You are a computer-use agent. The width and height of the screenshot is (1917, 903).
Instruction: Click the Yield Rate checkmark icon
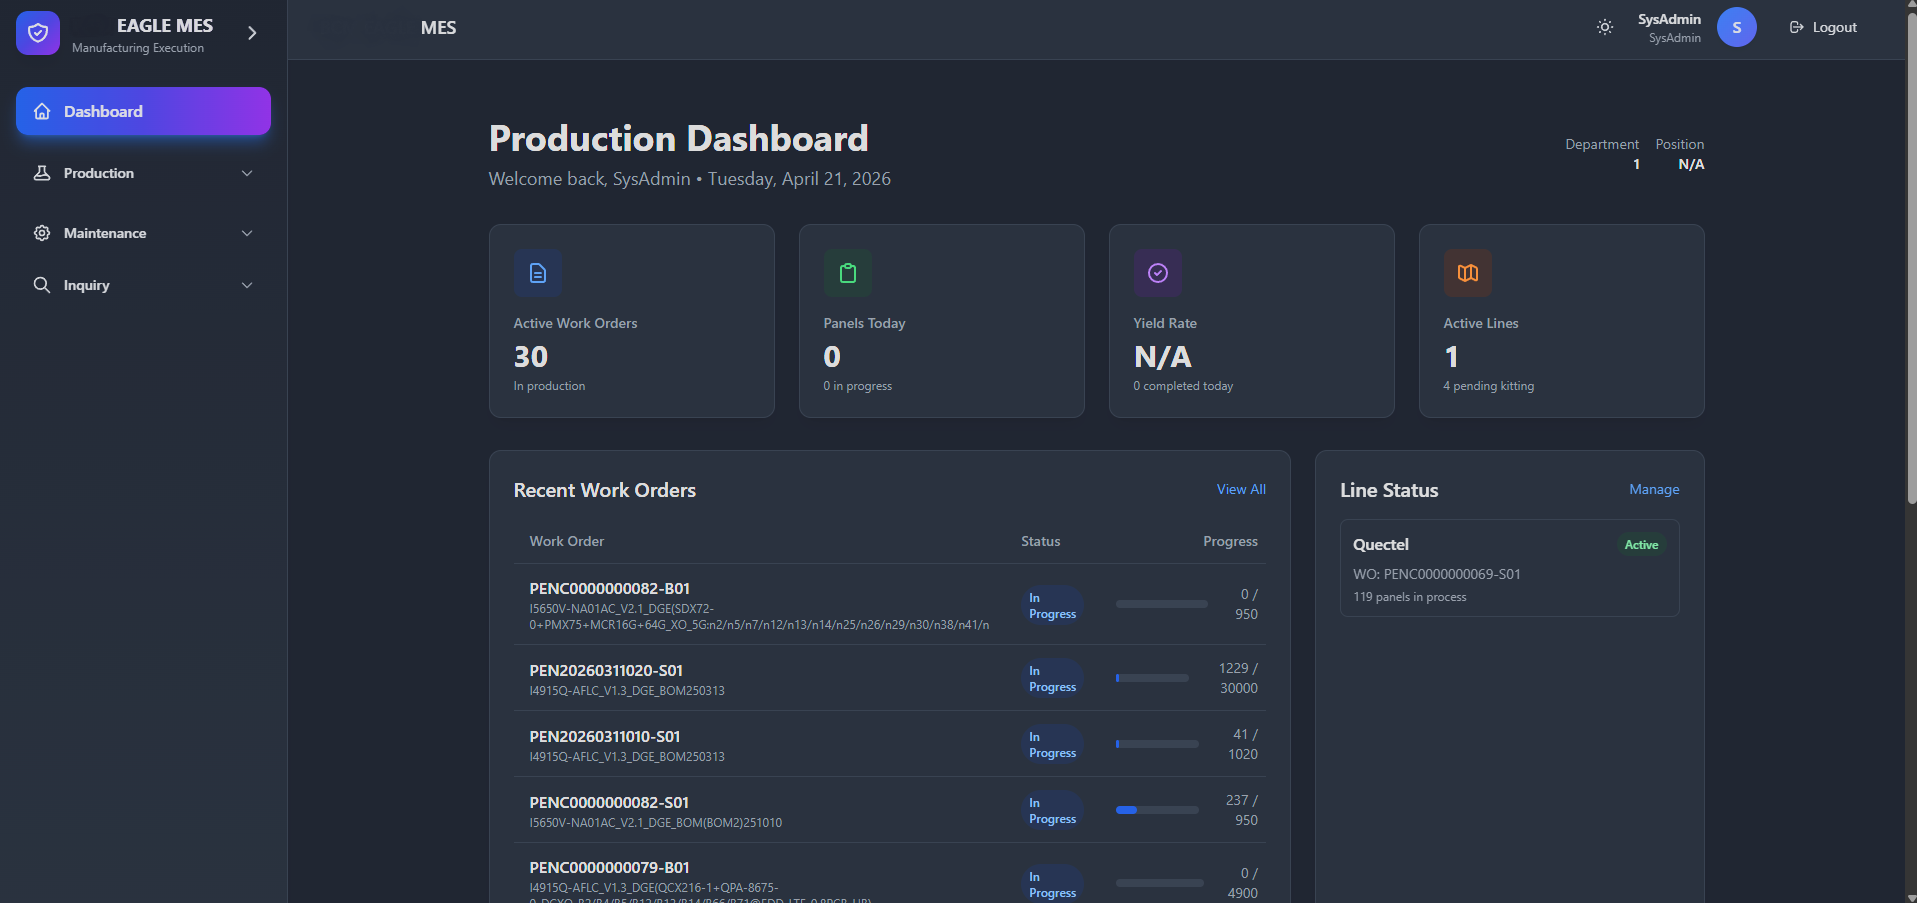pyautogui.click(x=1158, y=273)
